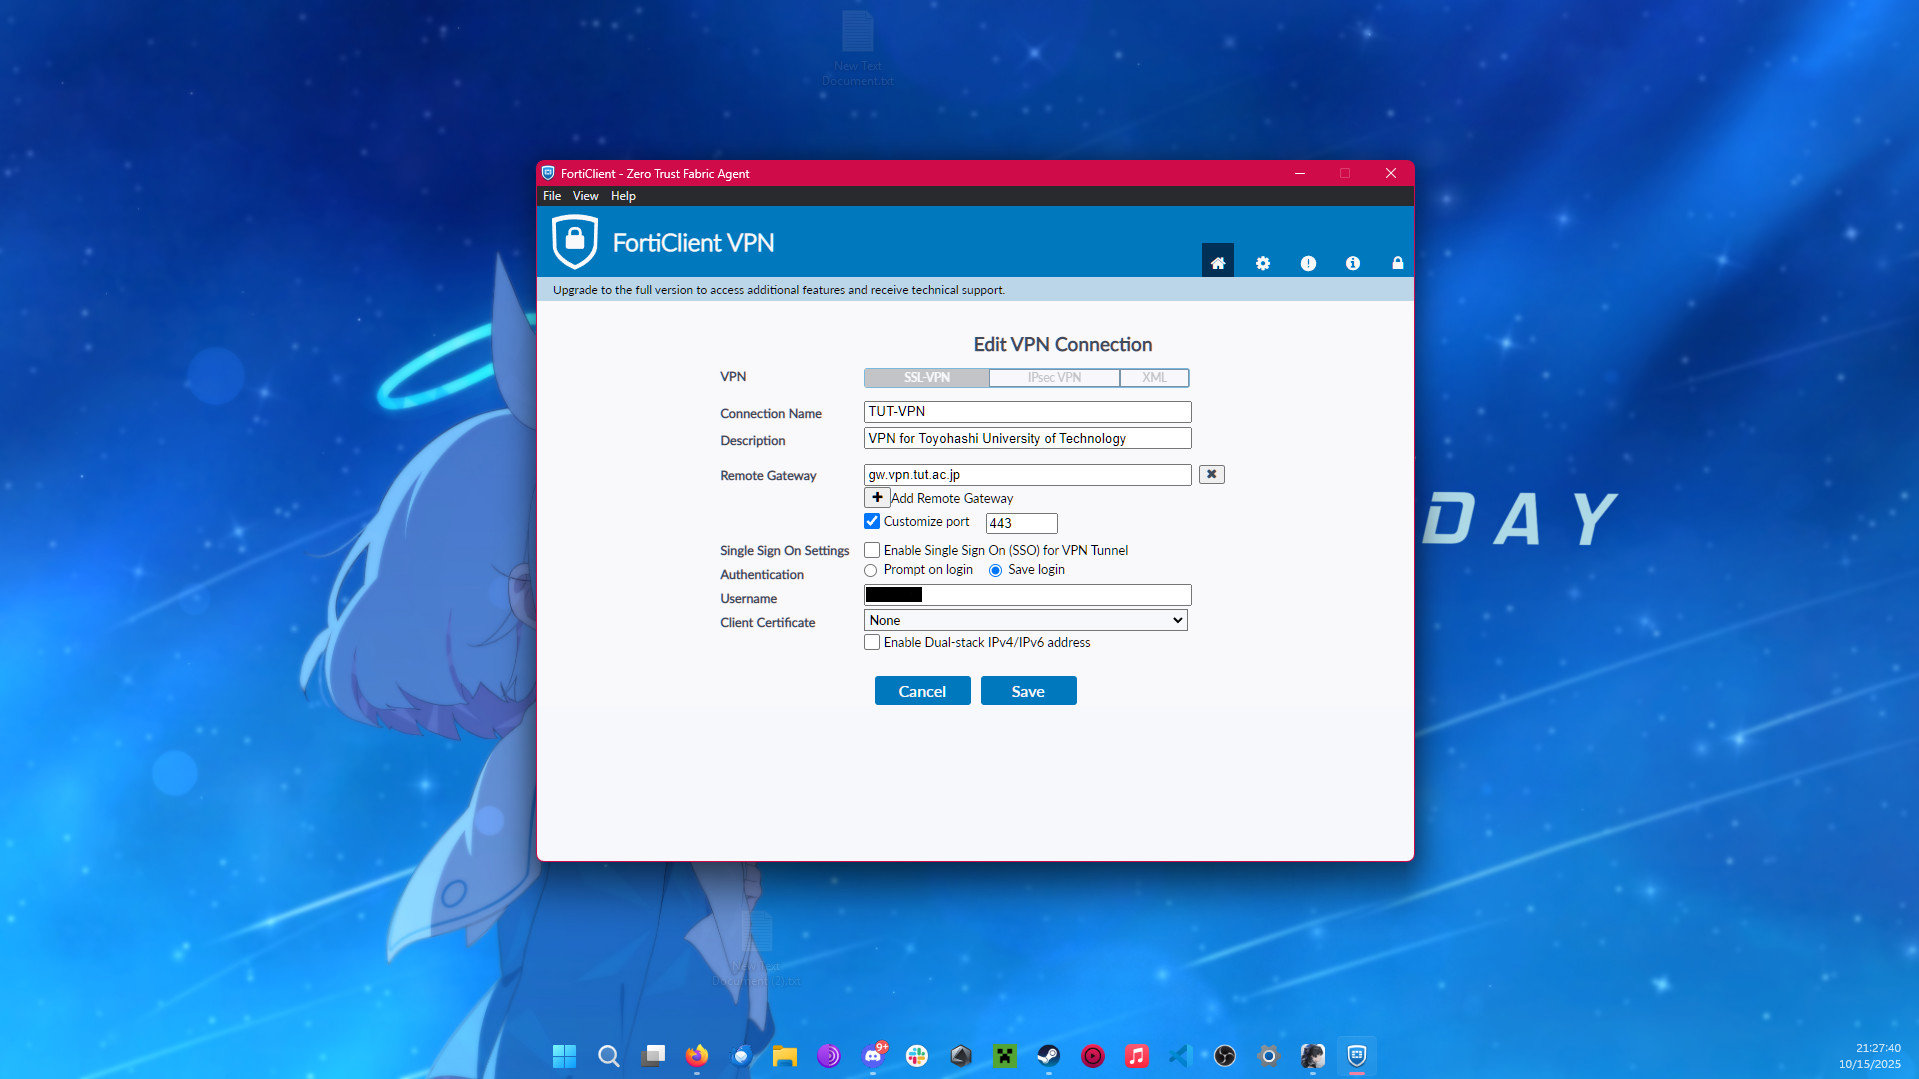Open the FortiClient home icon
This screenshot has height=1079, width=1919.
[x=1217, y=262]
